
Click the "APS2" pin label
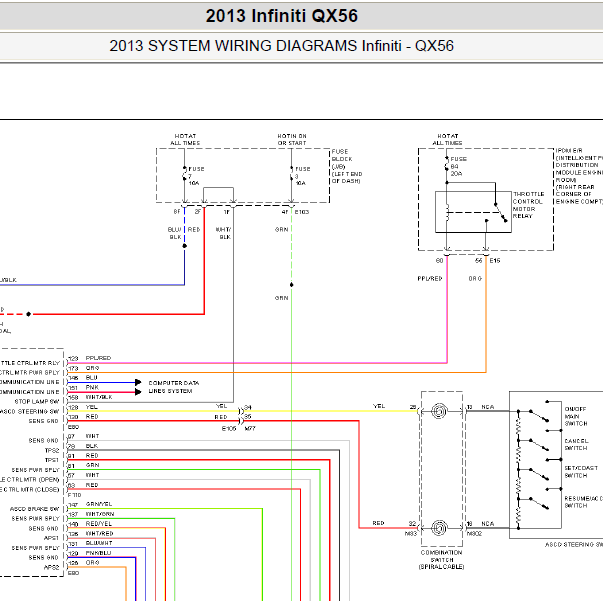(x=52, y=567)
